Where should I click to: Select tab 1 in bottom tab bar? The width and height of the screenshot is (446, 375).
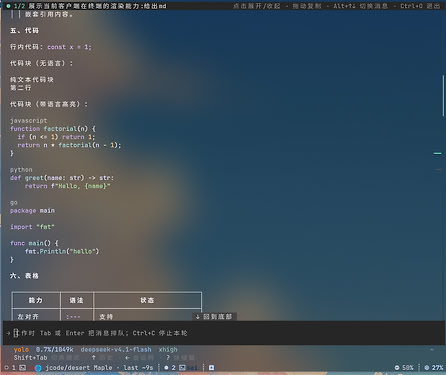pos(14,368)
